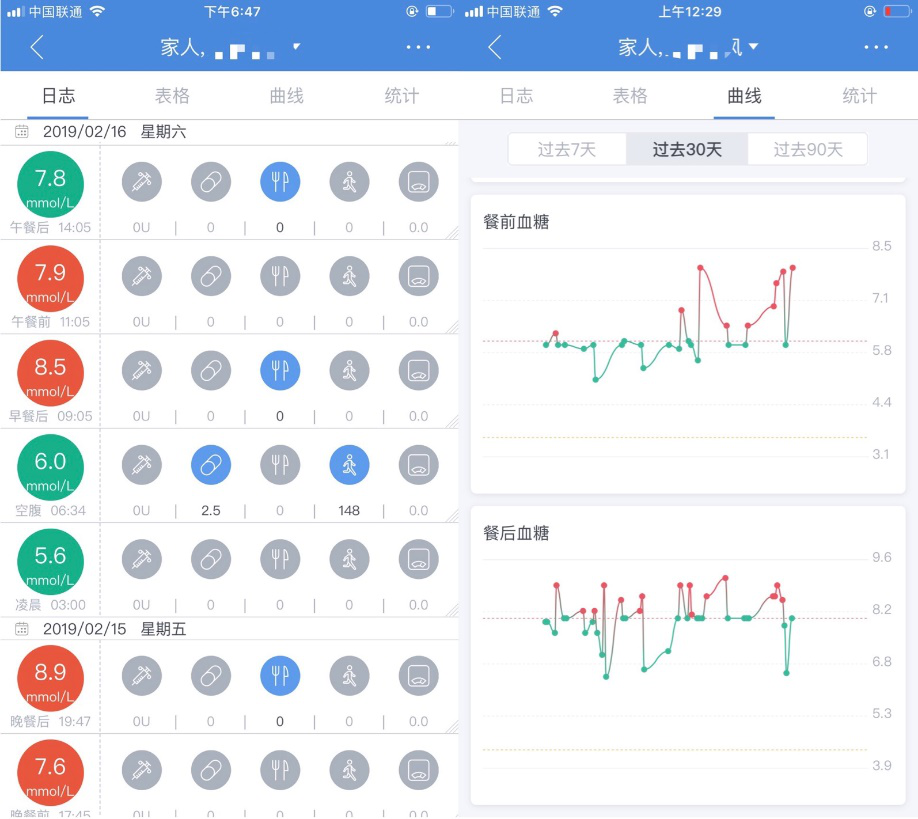Select the 8.5 mmol/L glucose reading circle
The image size is (918, 819).
pos(51,370)
